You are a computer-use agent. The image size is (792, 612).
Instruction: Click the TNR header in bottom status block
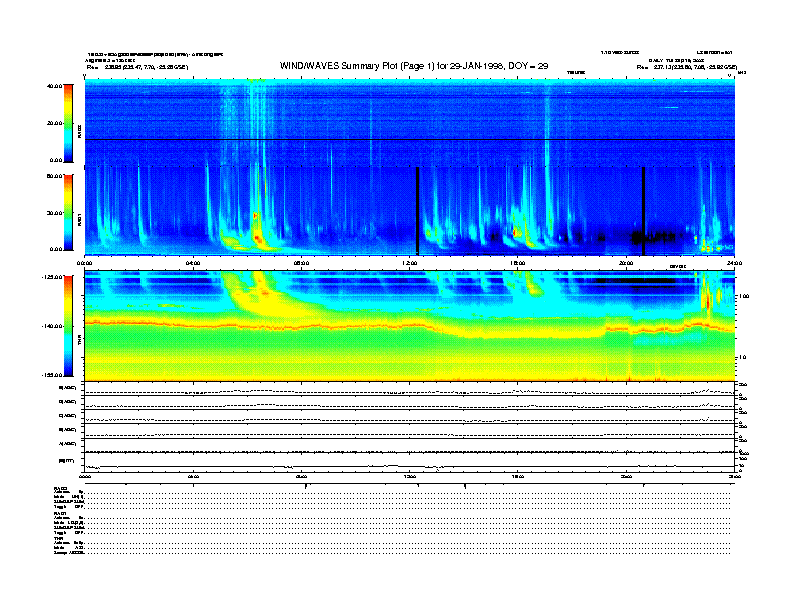click(x=58, y=538)
